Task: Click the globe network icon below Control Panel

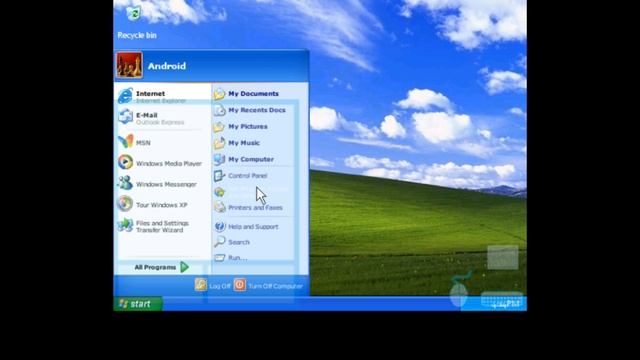Action: coord(220,192)
